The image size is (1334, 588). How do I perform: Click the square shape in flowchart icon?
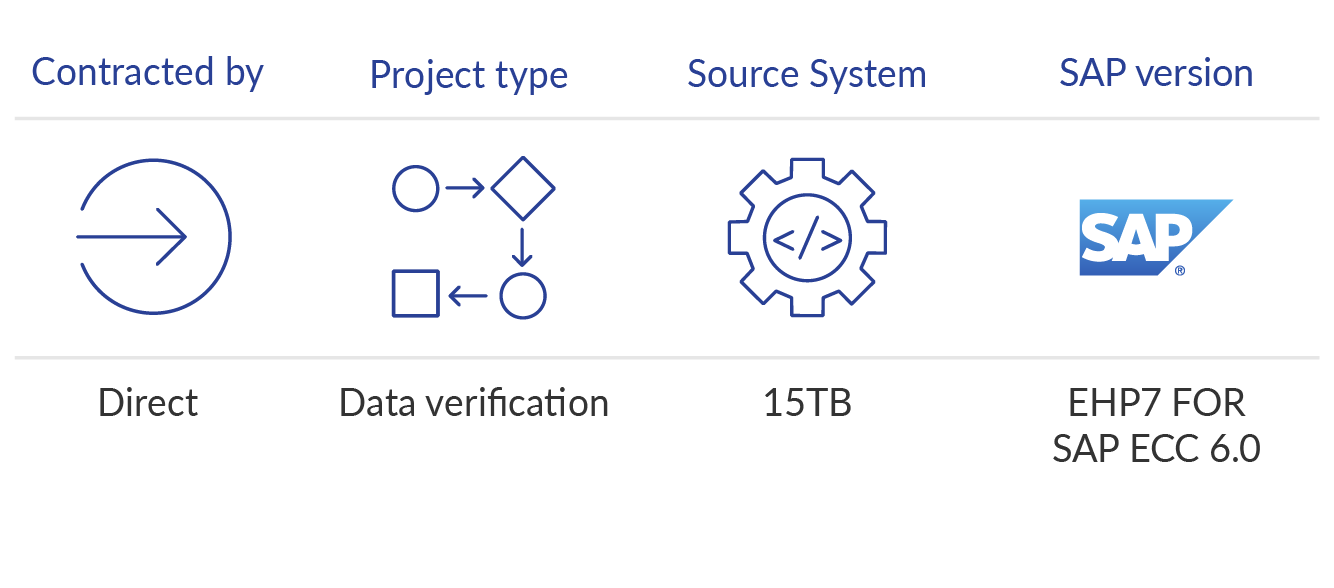[x=415, y=294]
